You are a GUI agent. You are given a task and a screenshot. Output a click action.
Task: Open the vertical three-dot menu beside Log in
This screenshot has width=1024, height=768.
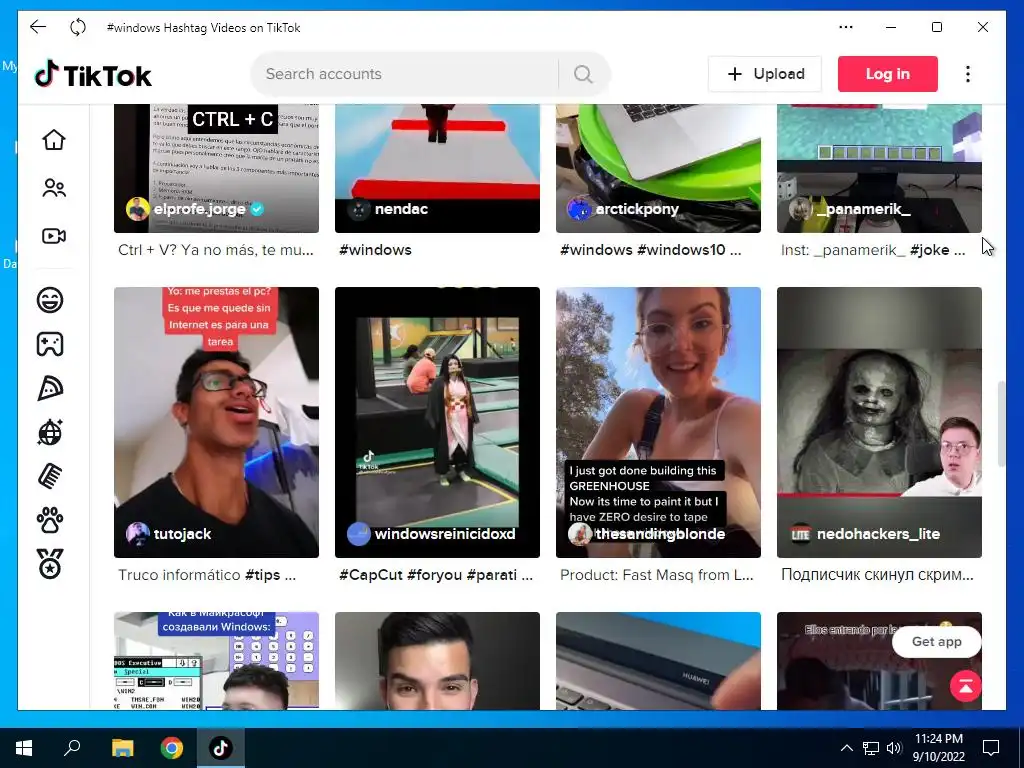(x=968, y=74)
